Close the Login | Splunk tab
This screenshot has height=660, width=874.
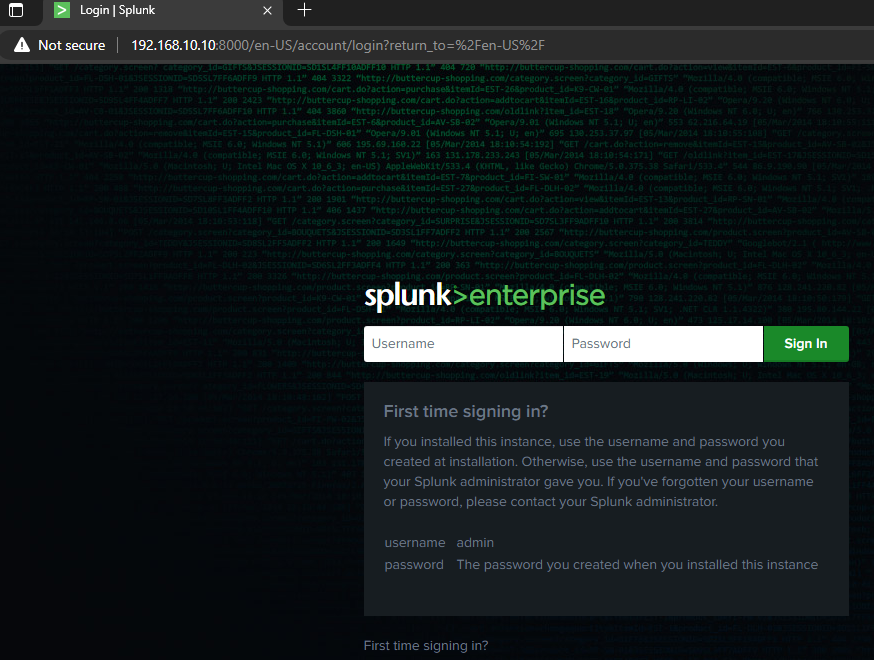point(268,11)
